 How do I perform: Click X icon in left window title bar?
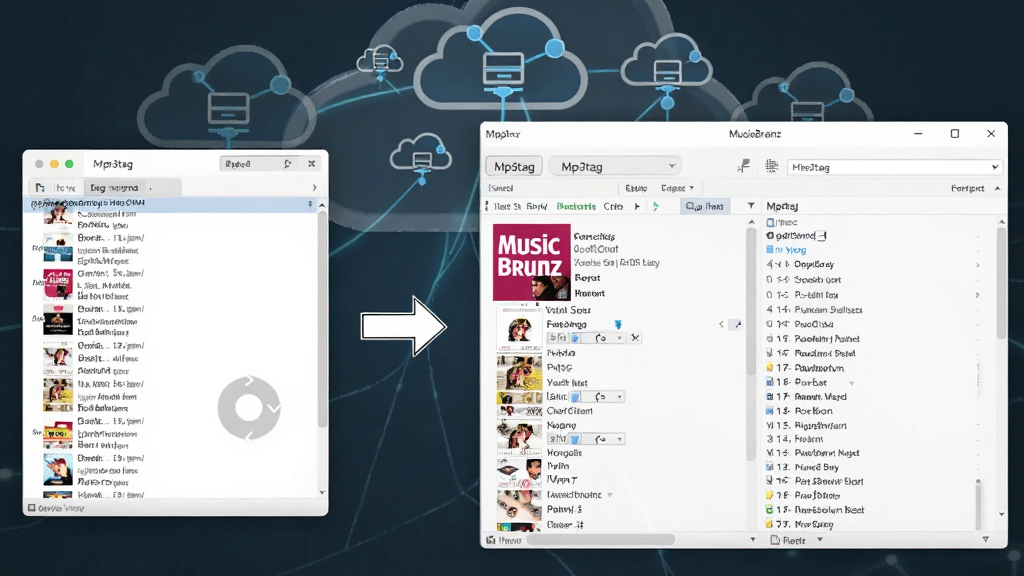312,164
